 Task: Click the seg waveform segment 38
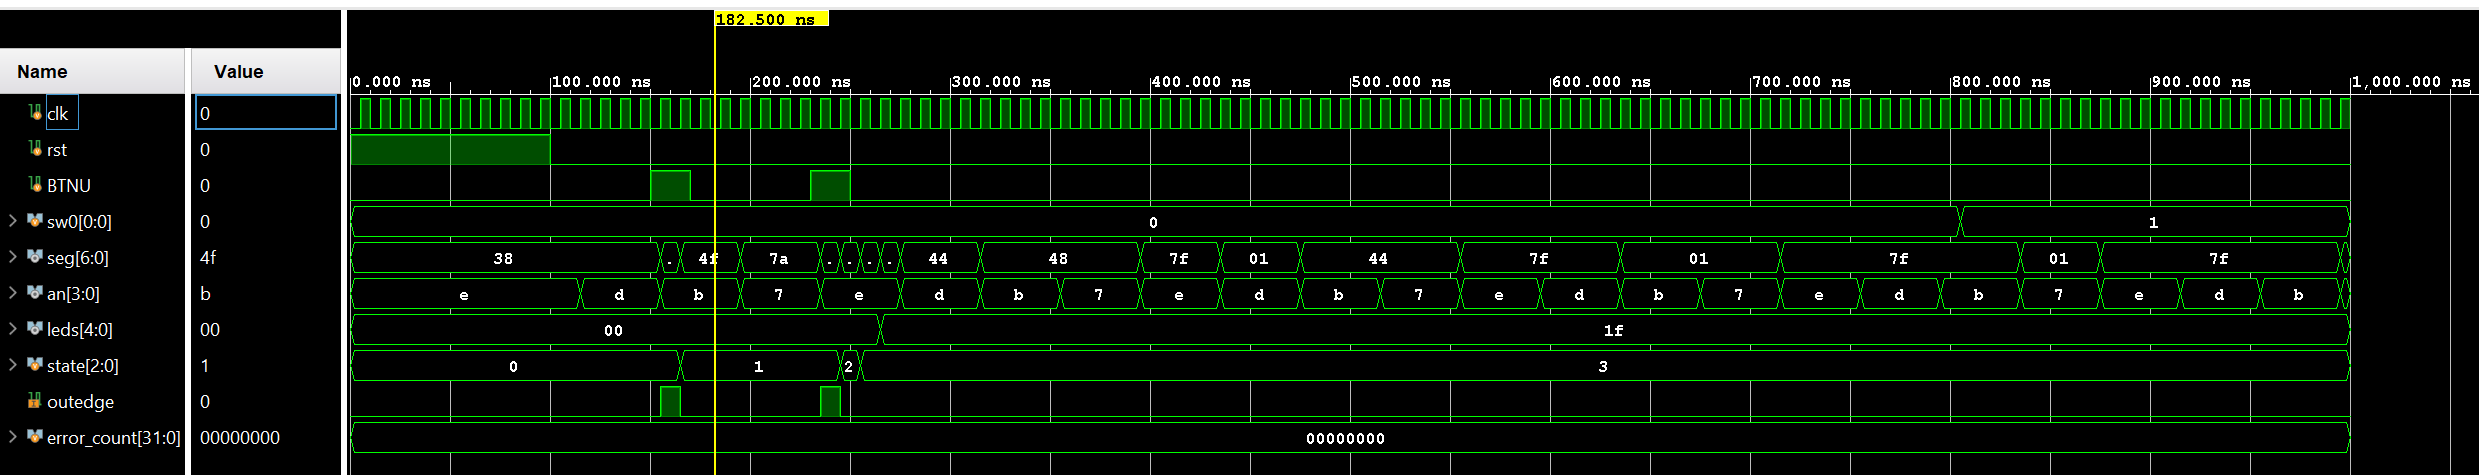point(504,258)
